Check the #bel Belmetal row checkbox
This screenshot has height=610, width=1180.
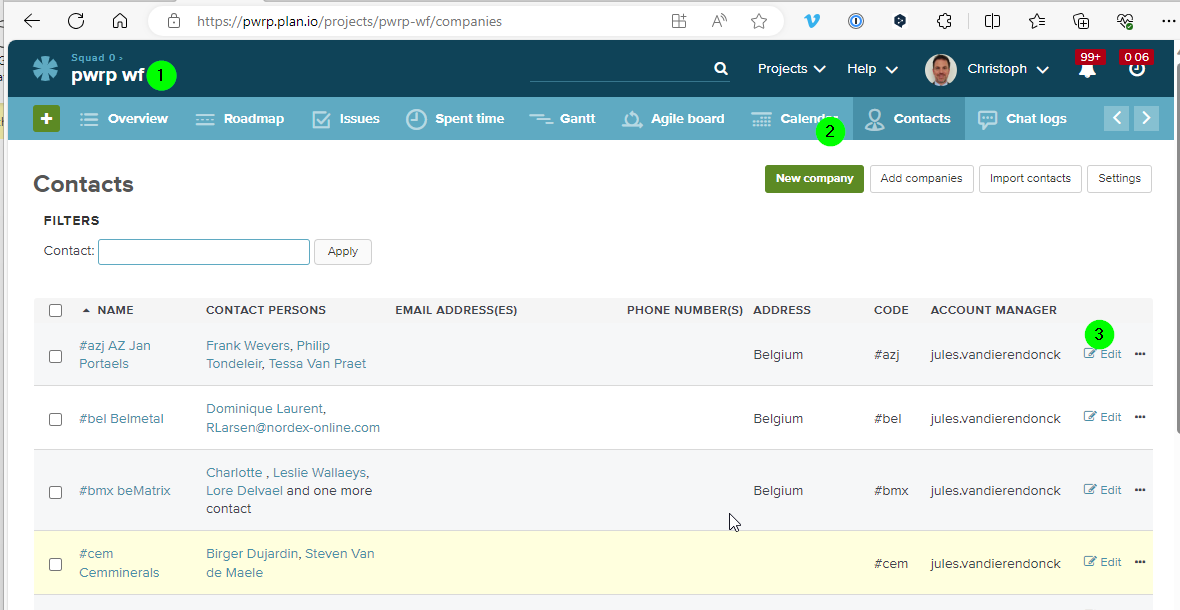click(56, 419)
